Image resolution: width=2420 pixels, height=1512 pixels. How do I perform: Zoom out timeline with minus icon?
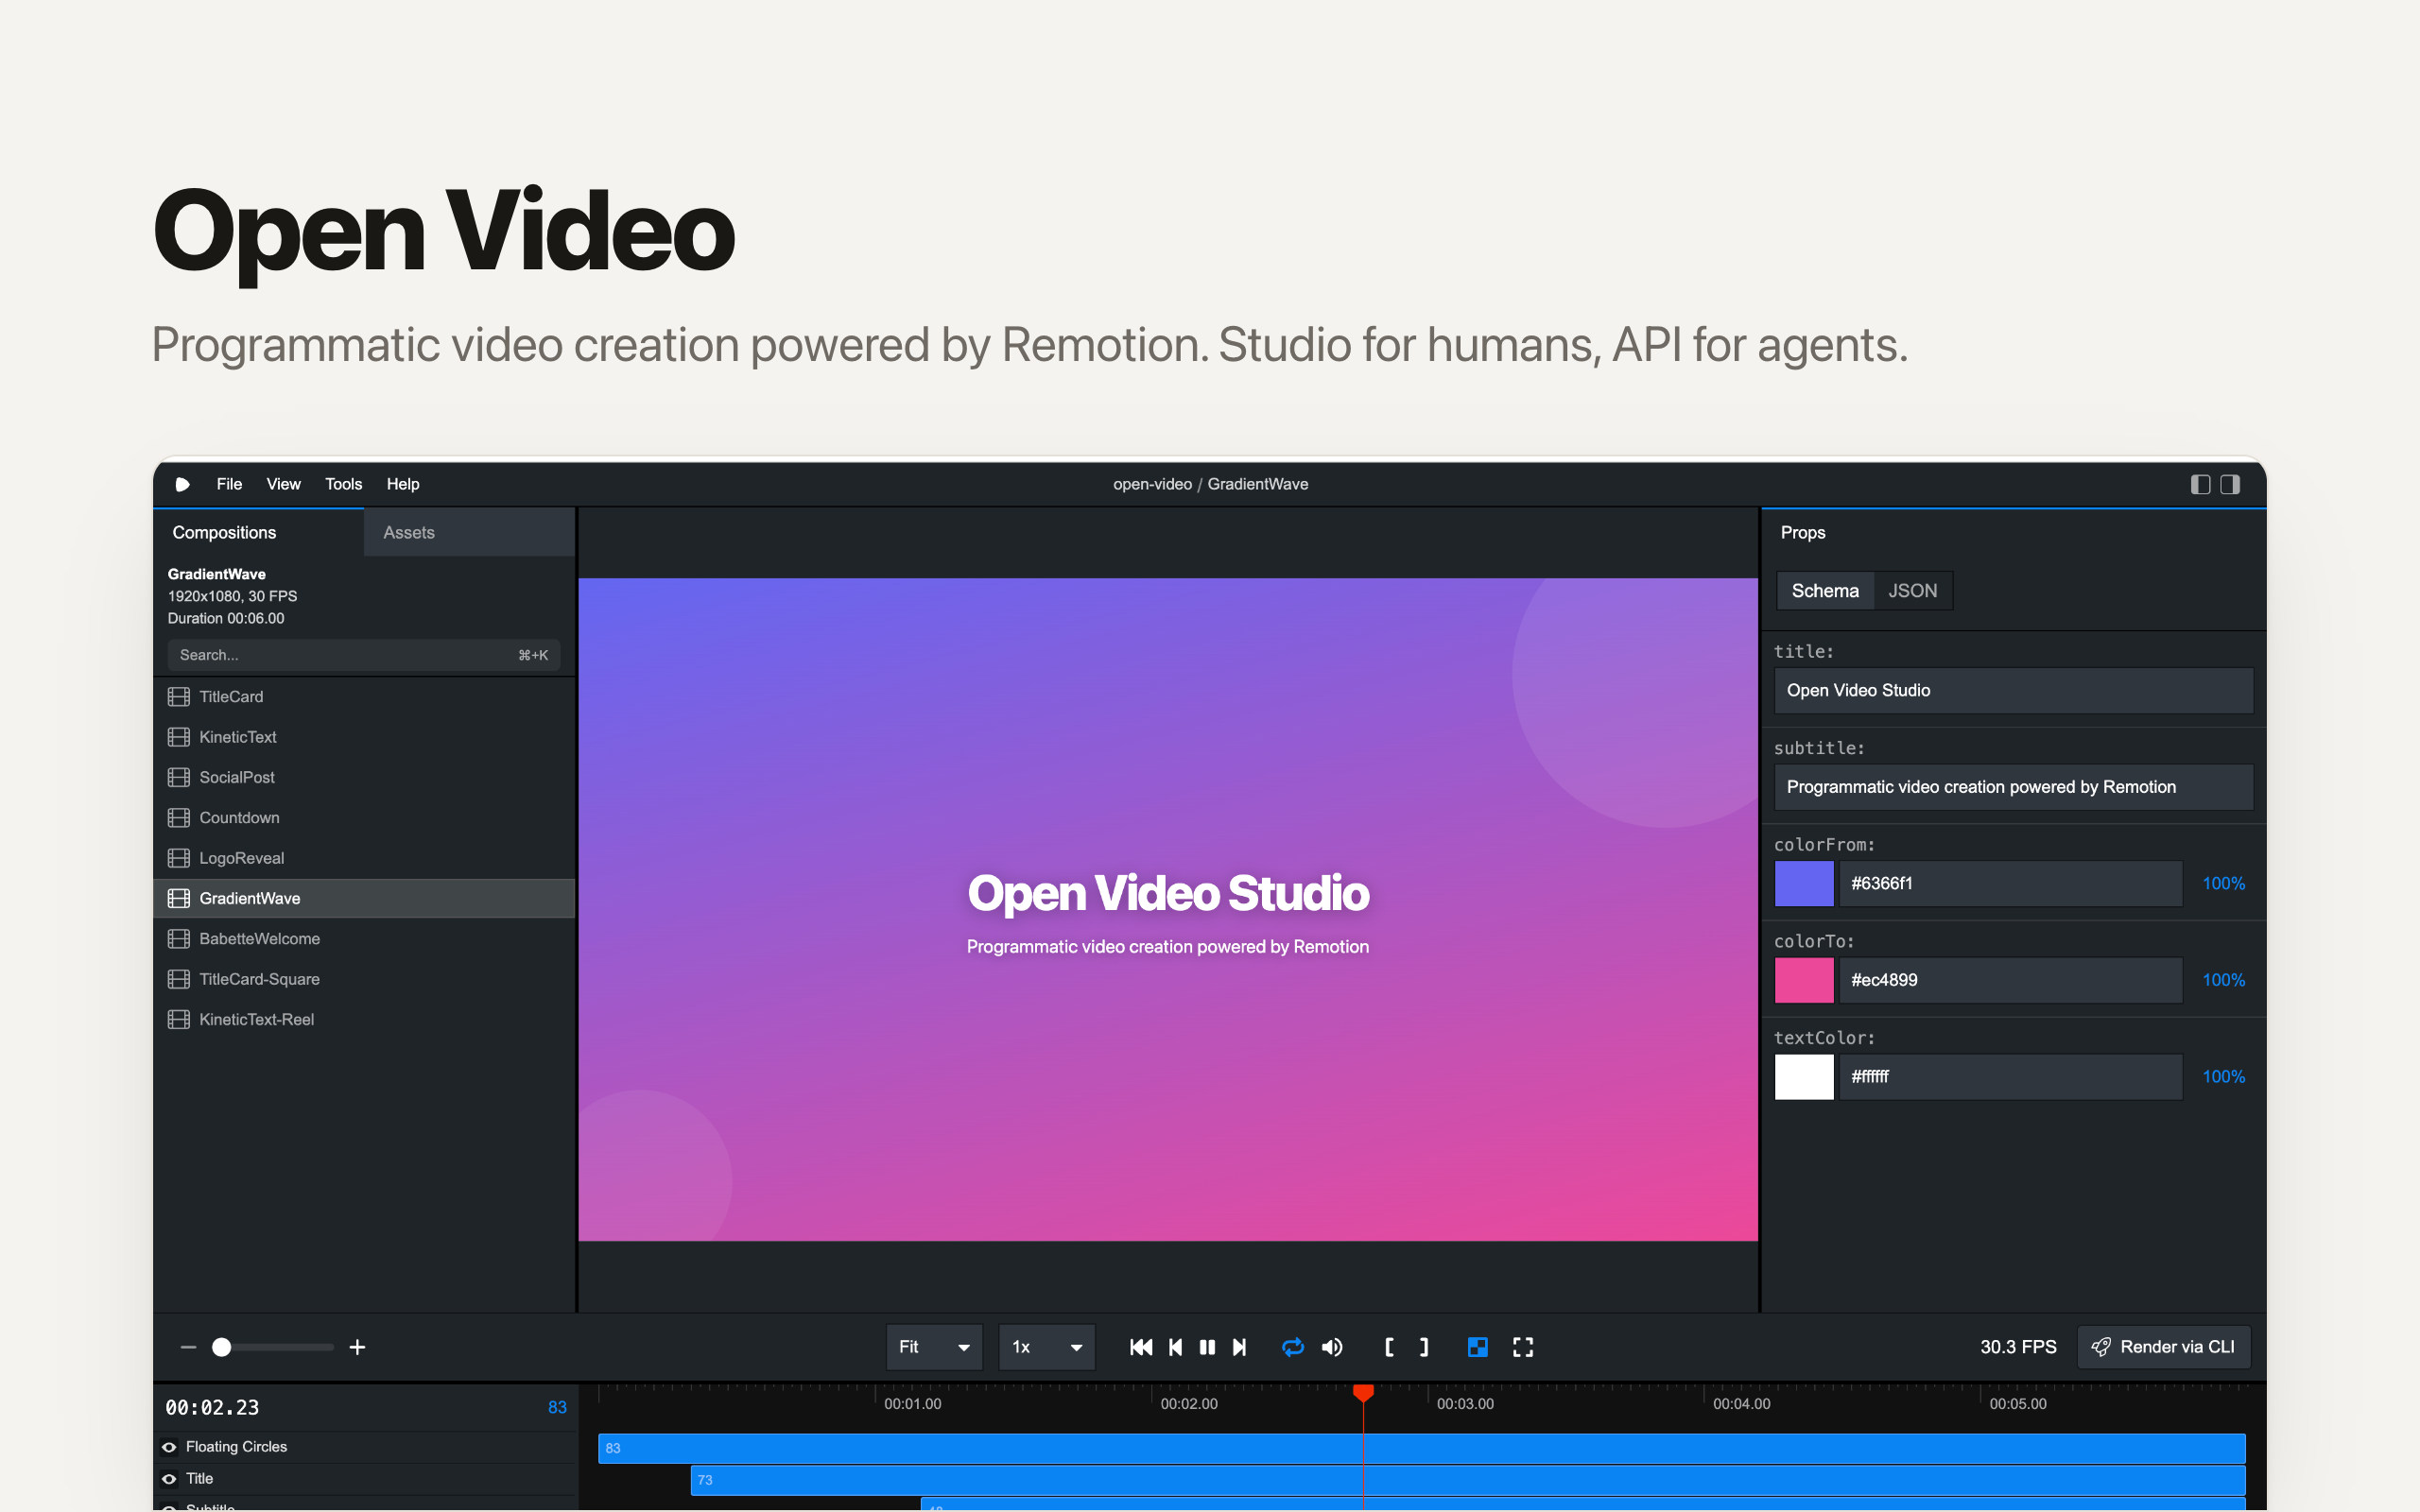coord(188,1347)
